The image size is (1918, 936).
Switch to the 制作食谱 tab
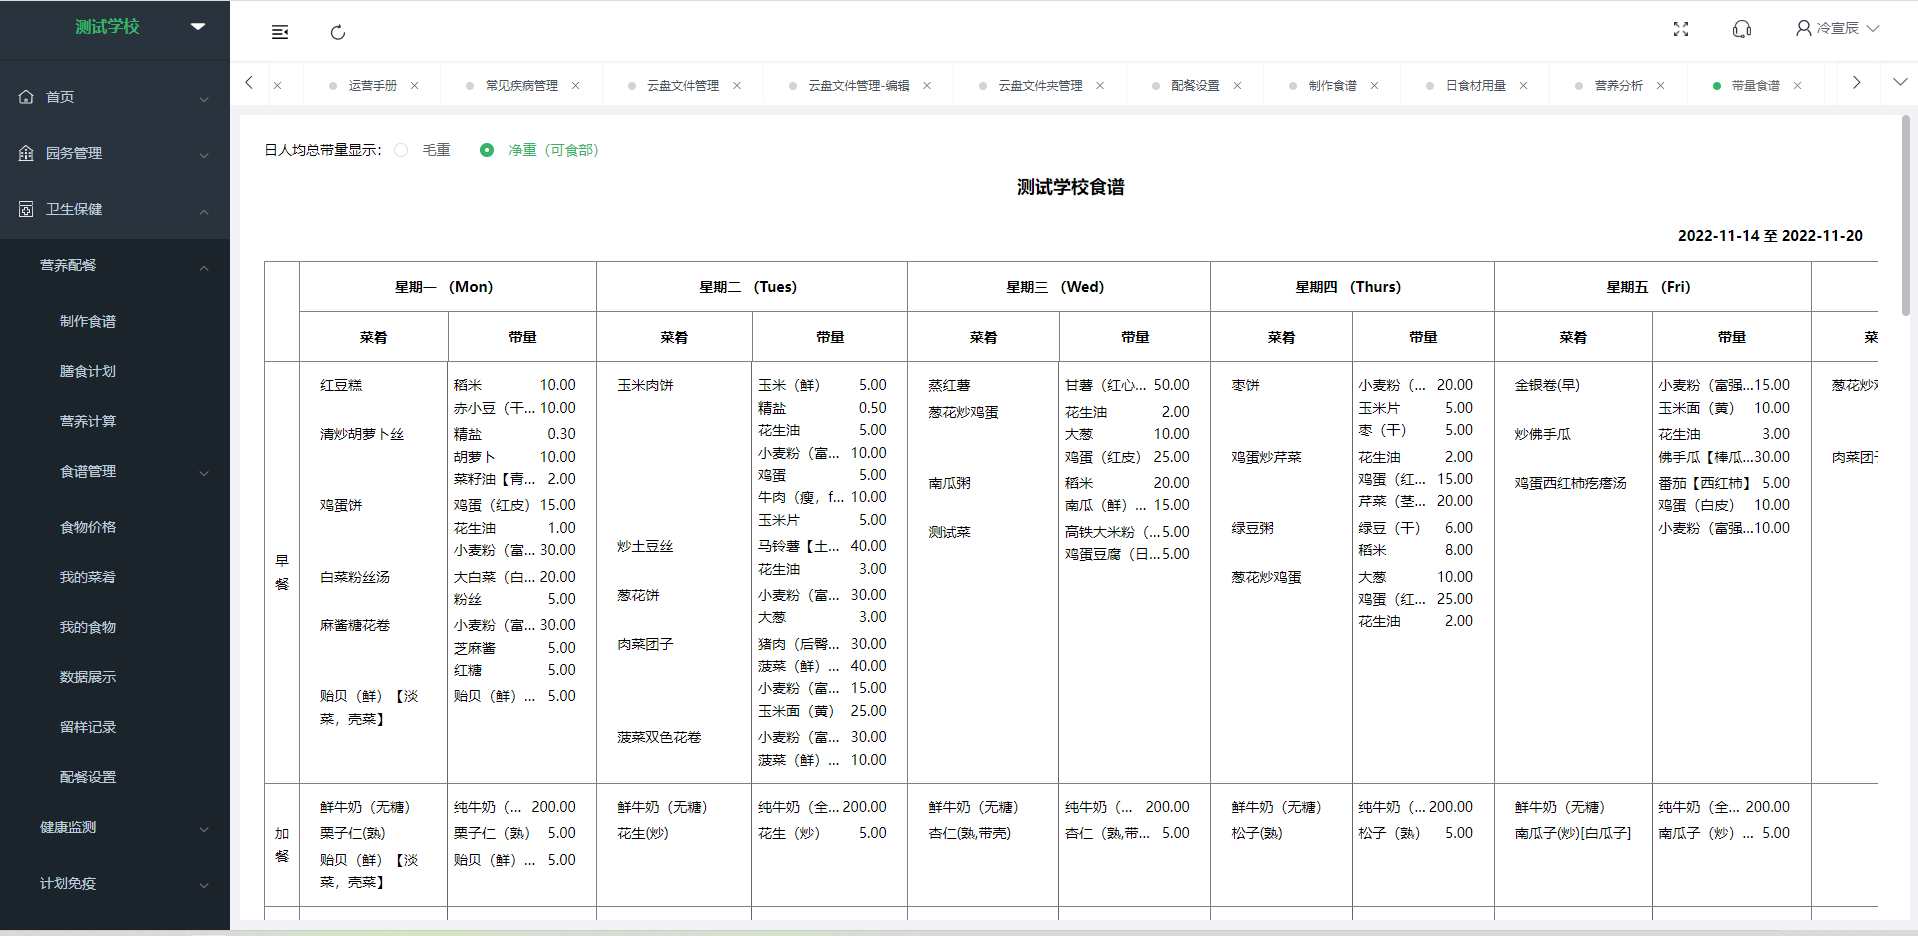coord(1332,86)
